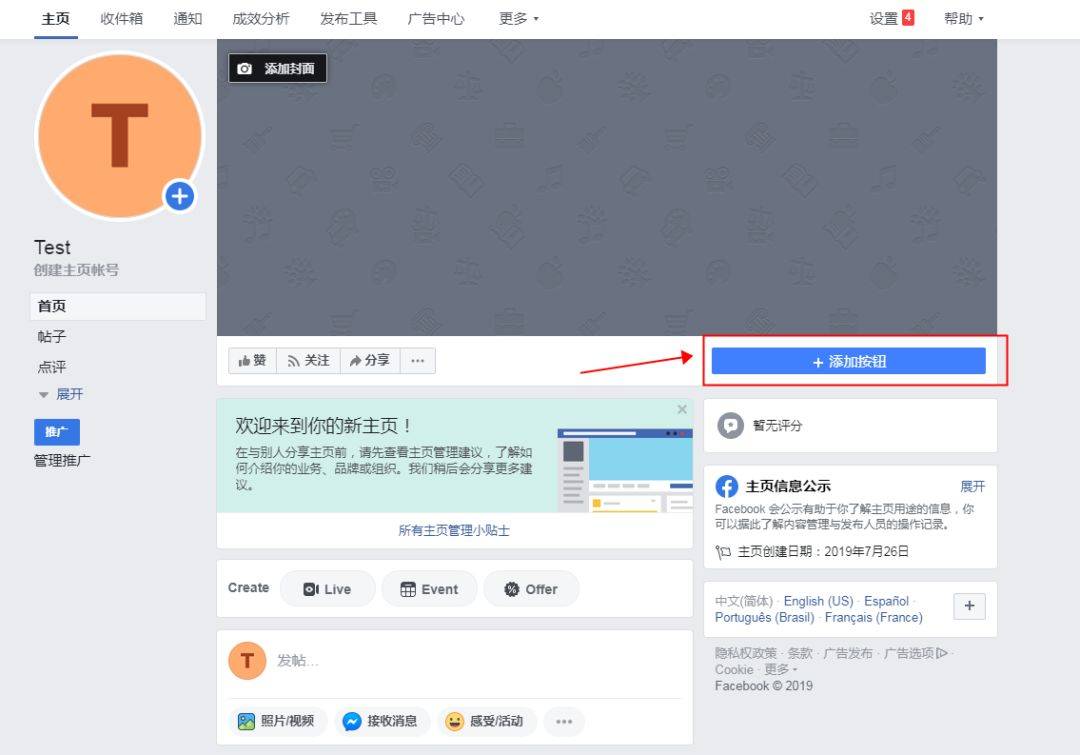The width and height of the screenshot is (1080, 755).
Task: Create a Live video
Action: pos(328,589)
